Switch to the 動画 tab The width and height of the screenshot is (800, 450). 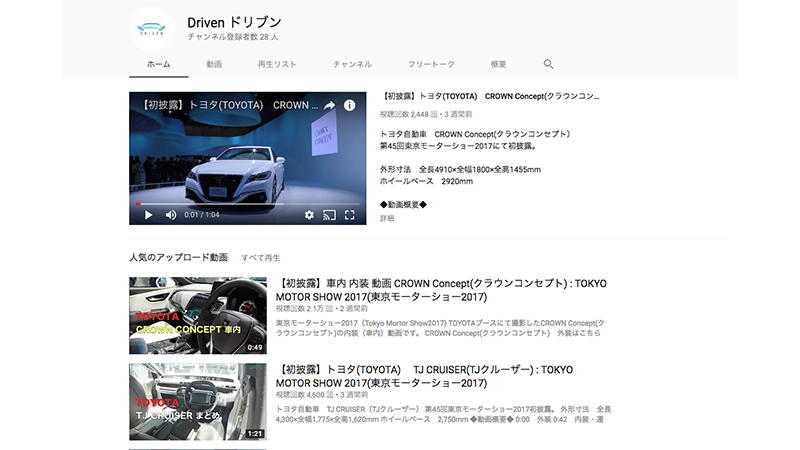pos(214,64)
